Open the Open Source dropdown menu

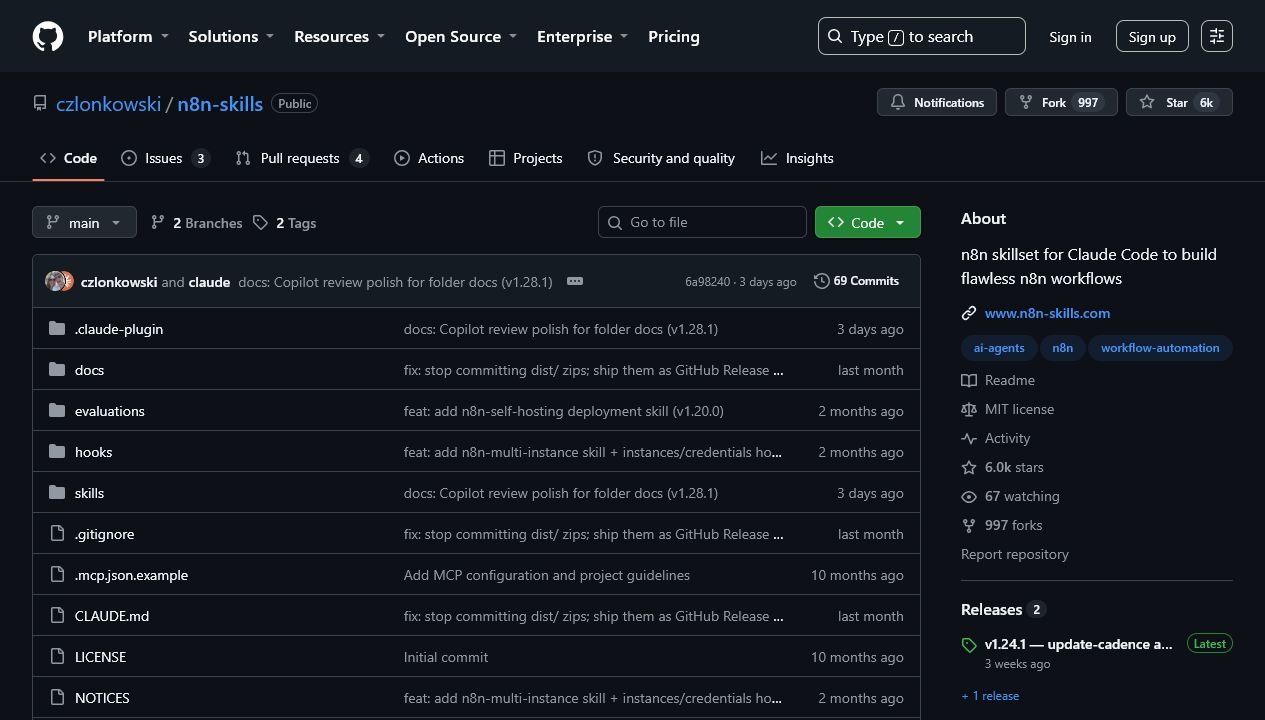(x=461, y=37)
